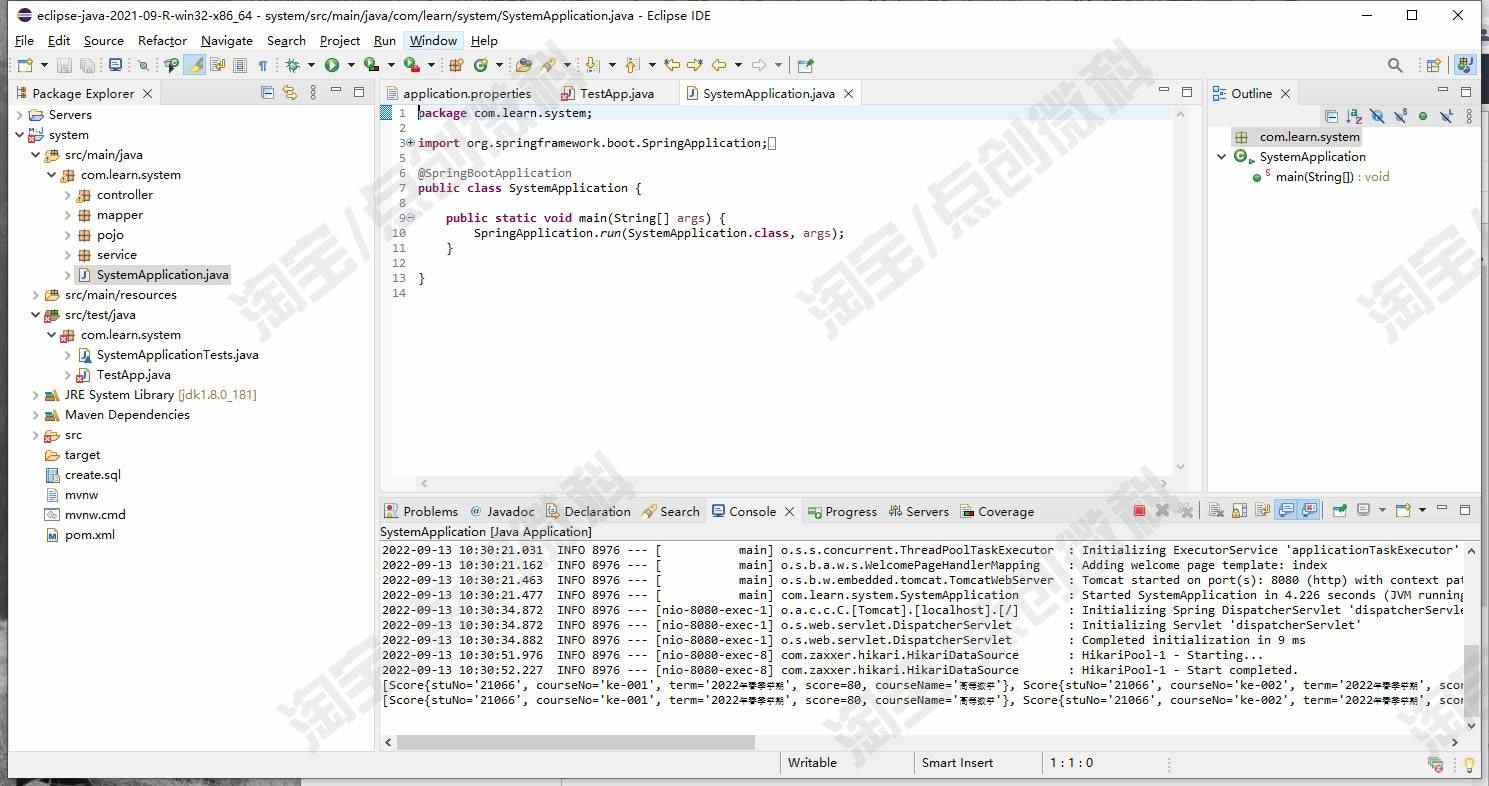
Task: Toggle Hide Local Types in Outline
Action: coord(1446,116)
